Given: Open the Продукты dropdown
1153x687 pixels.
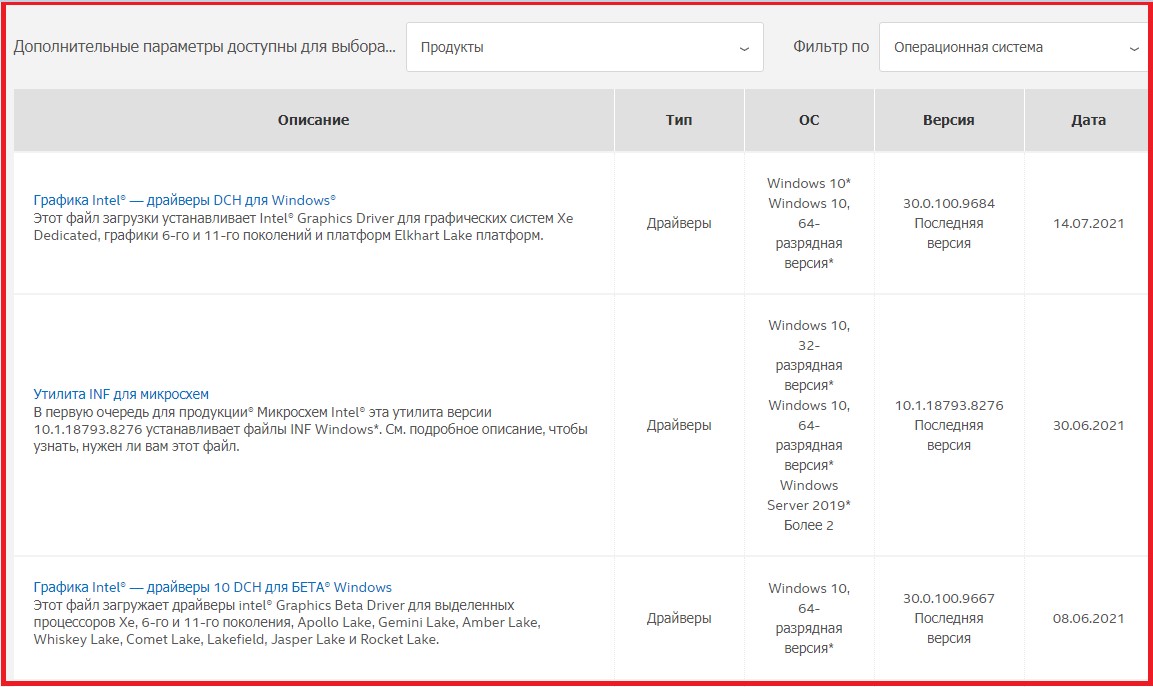Looking at the screenshot, I should (585, 47).
